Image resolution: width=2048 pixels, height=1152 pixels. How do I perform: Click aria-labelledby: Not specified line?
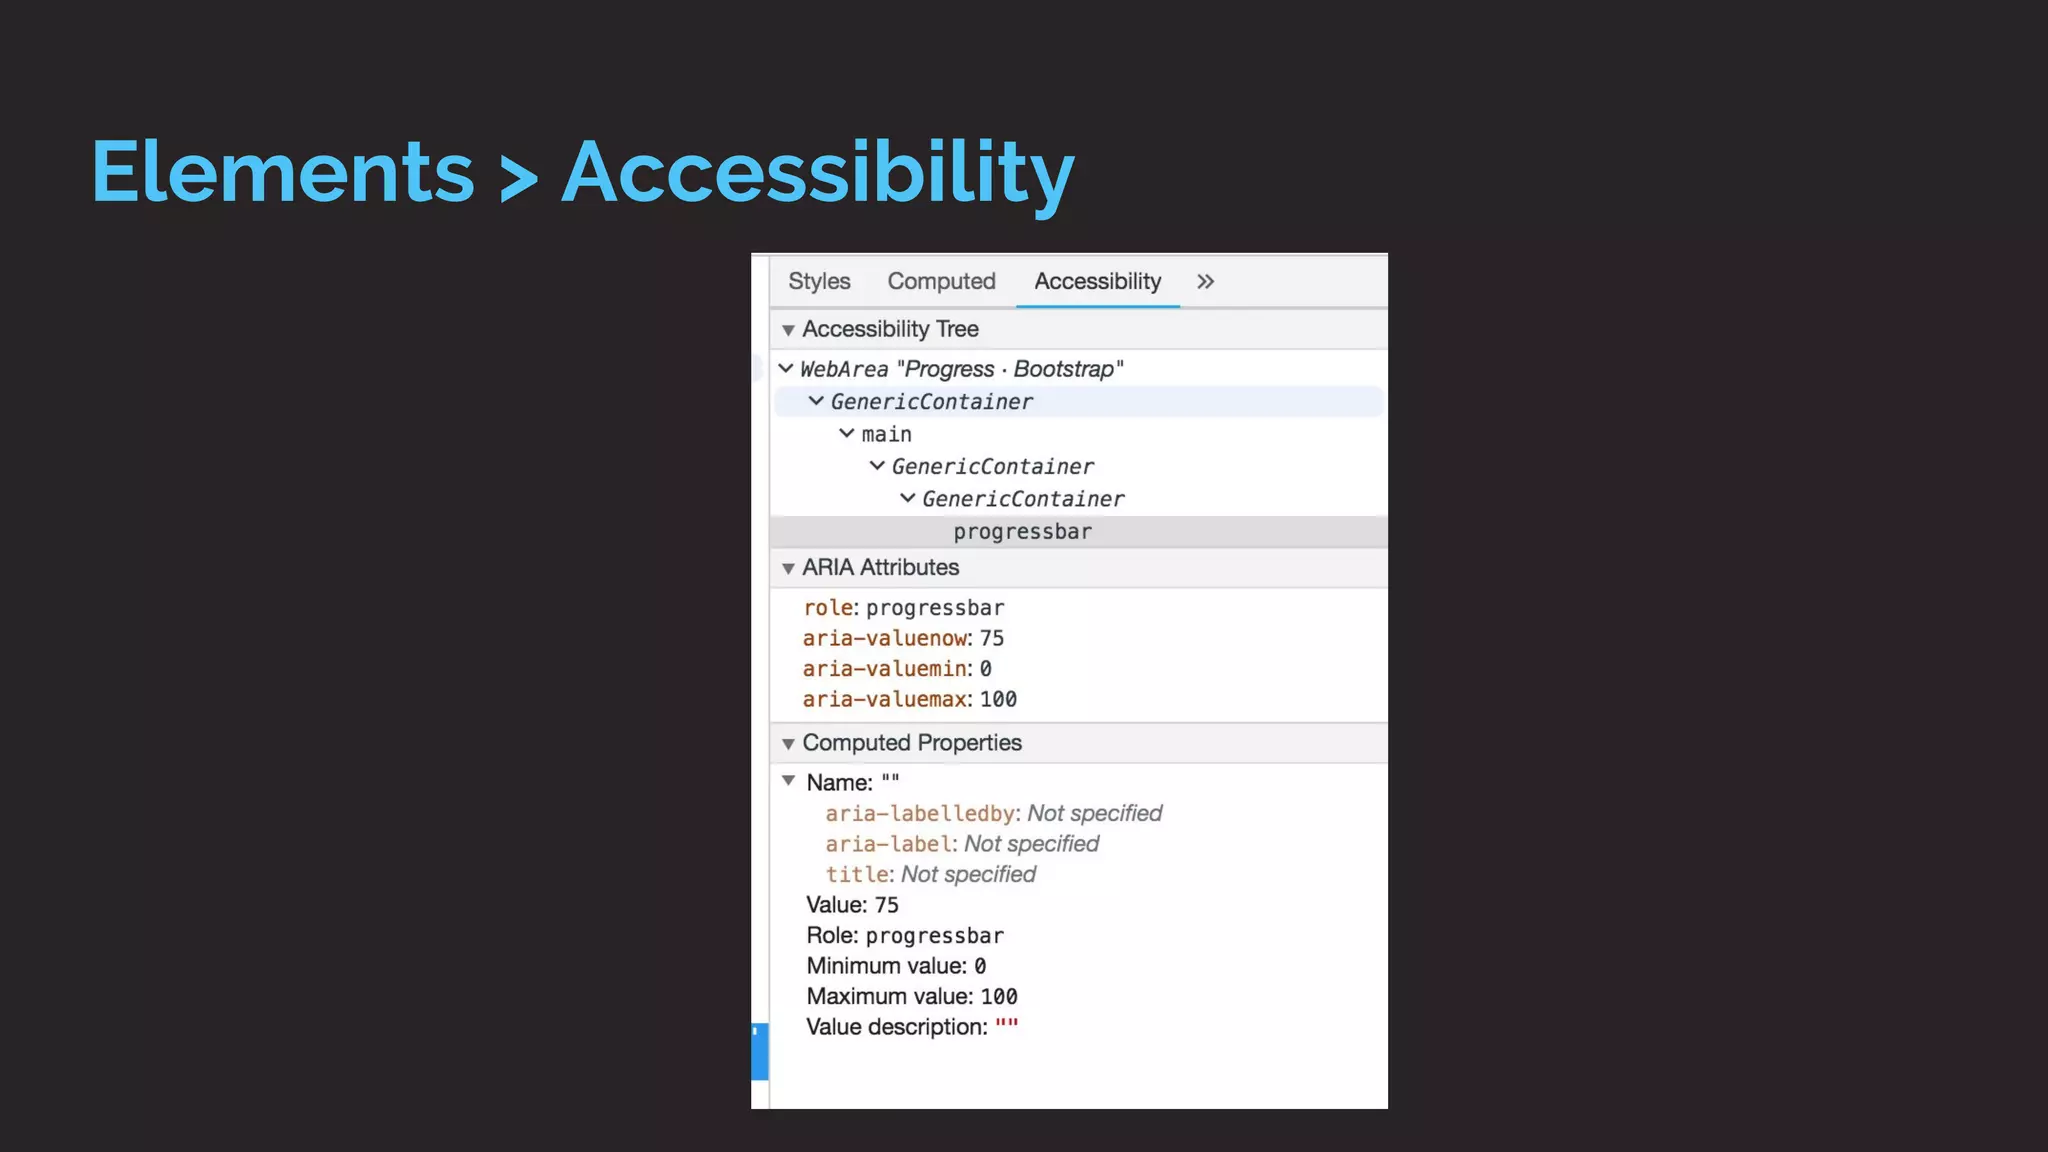(994, 813)
